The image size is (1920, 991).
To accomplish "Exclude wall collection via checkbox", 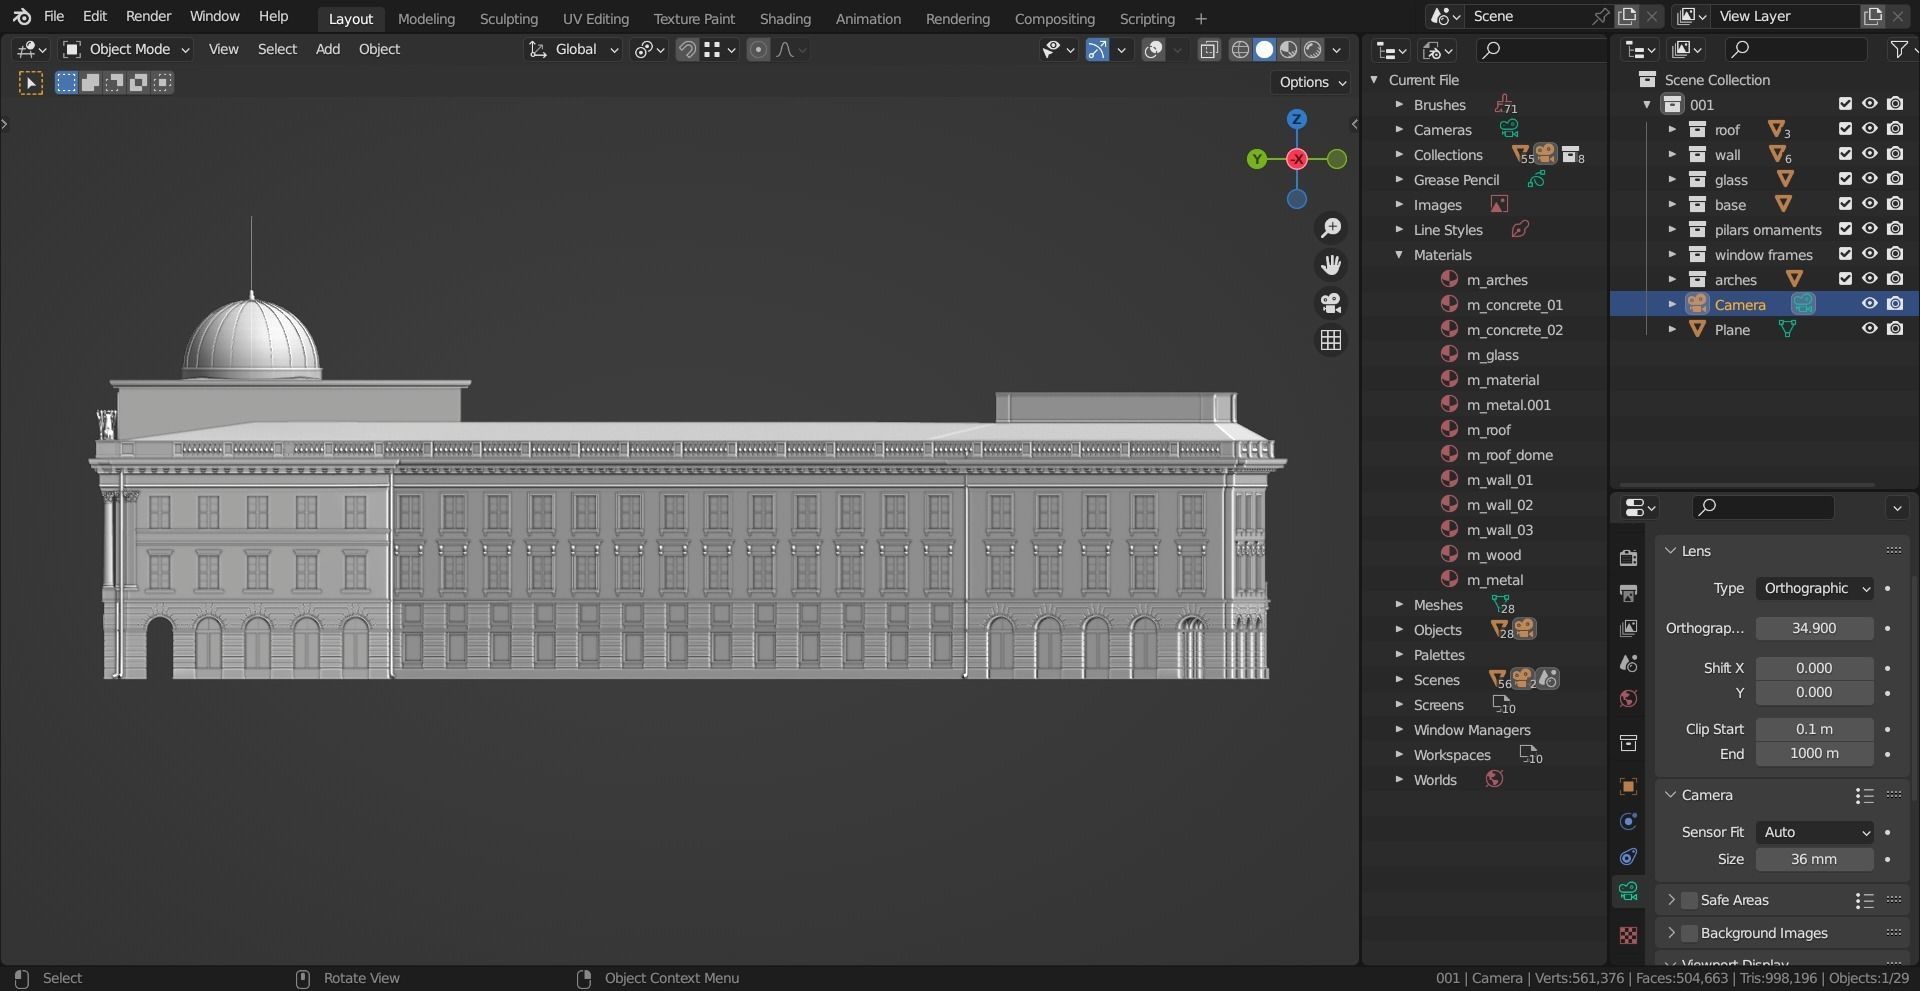I will 1845,154.
